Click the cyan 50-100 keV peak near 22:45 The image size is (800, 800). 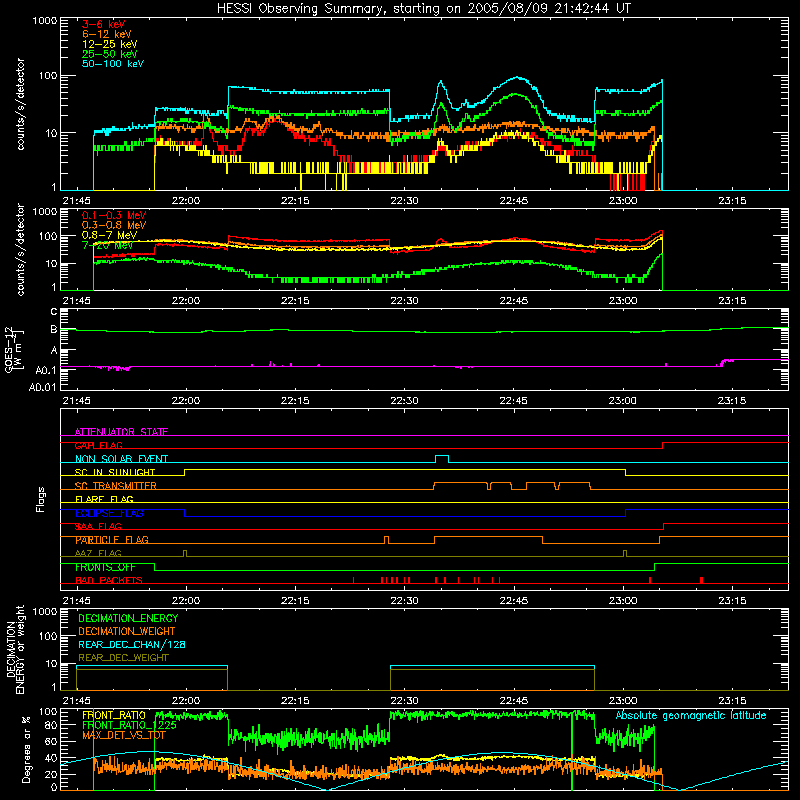517,78
